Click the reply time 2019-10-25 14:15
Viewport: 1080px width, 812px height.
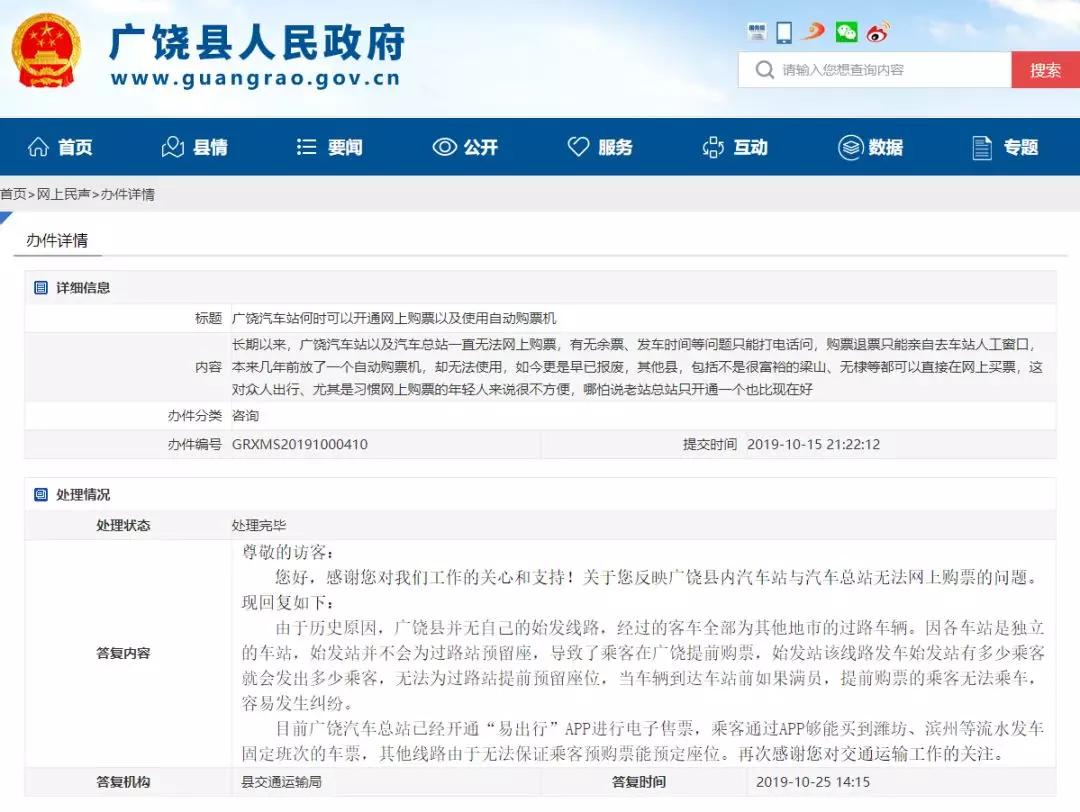coord(813,782)
